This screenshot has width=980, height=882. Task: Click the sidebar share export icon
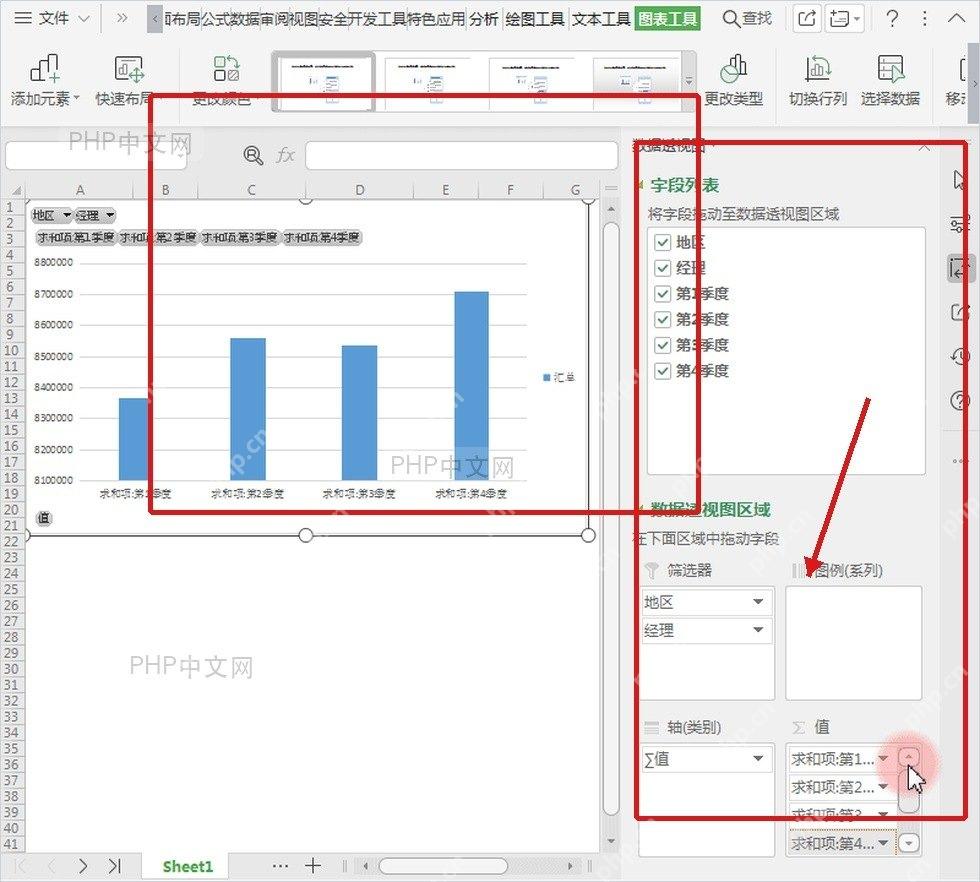[x=959, y=312]
